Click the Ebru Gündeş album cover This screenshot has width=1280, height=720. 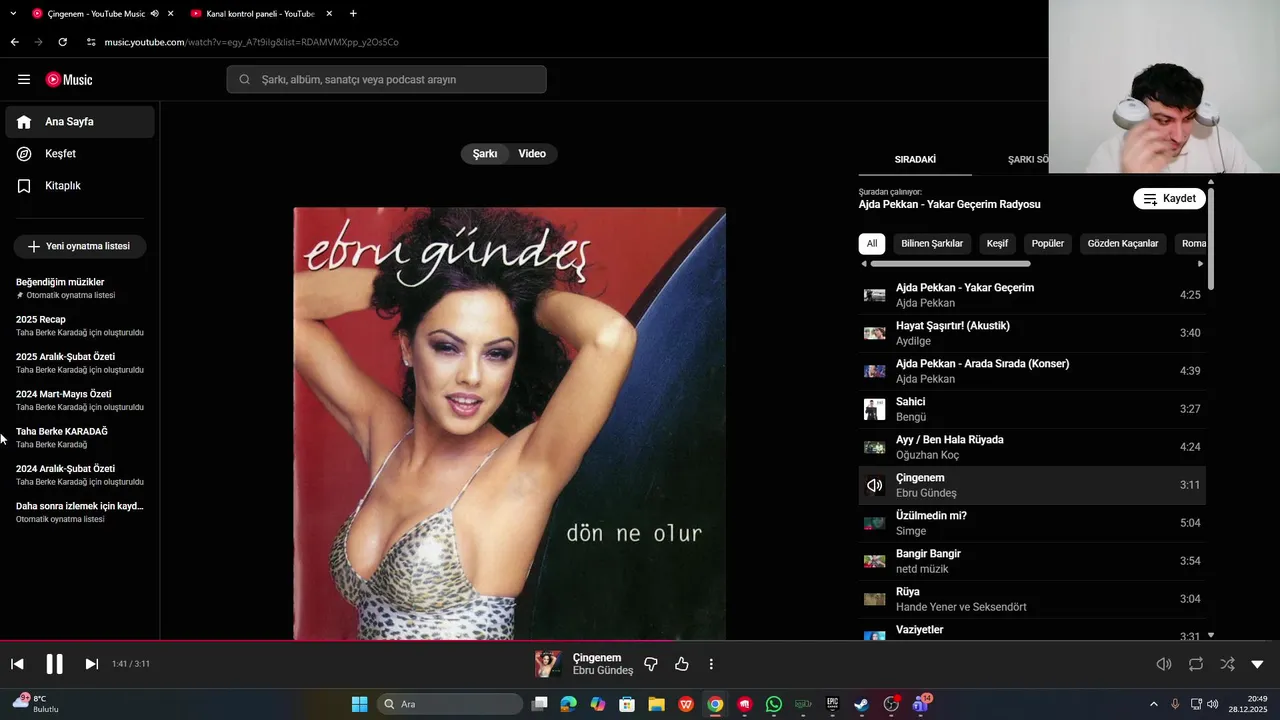510,423
